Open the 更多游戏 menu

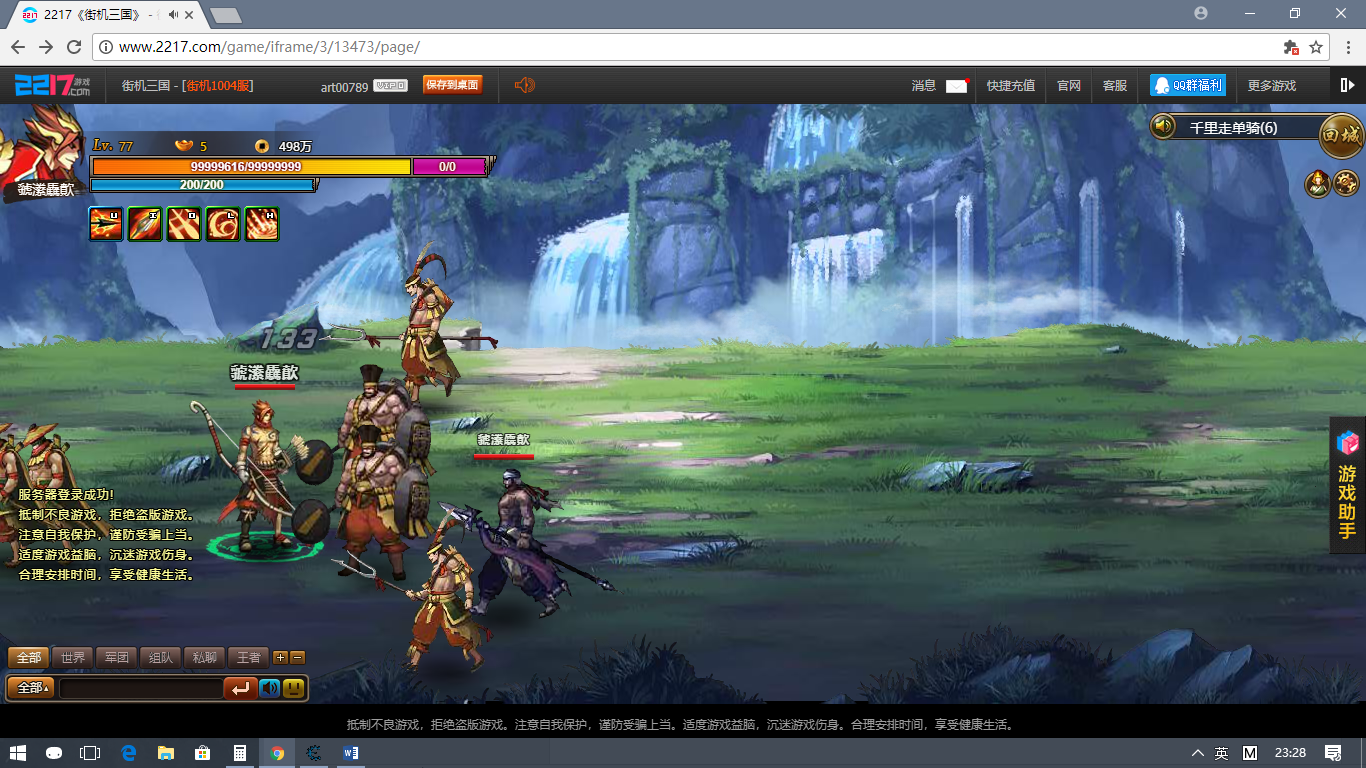[1272, 86]
